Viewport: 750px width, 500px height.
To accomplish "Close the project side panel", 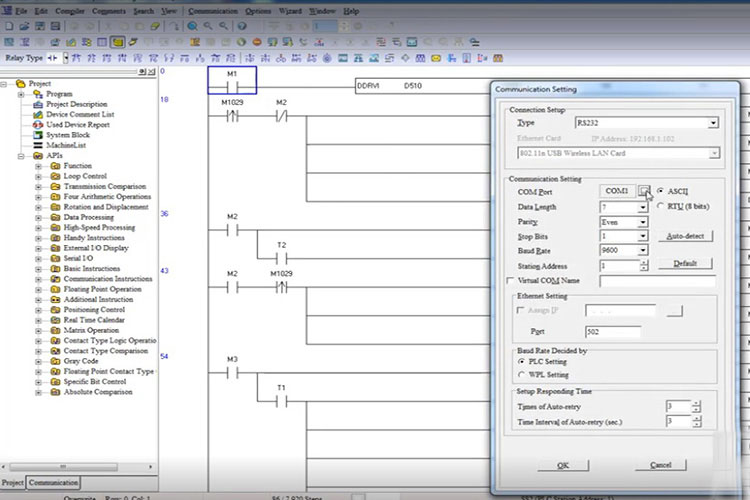I will (x=151, y=72).
